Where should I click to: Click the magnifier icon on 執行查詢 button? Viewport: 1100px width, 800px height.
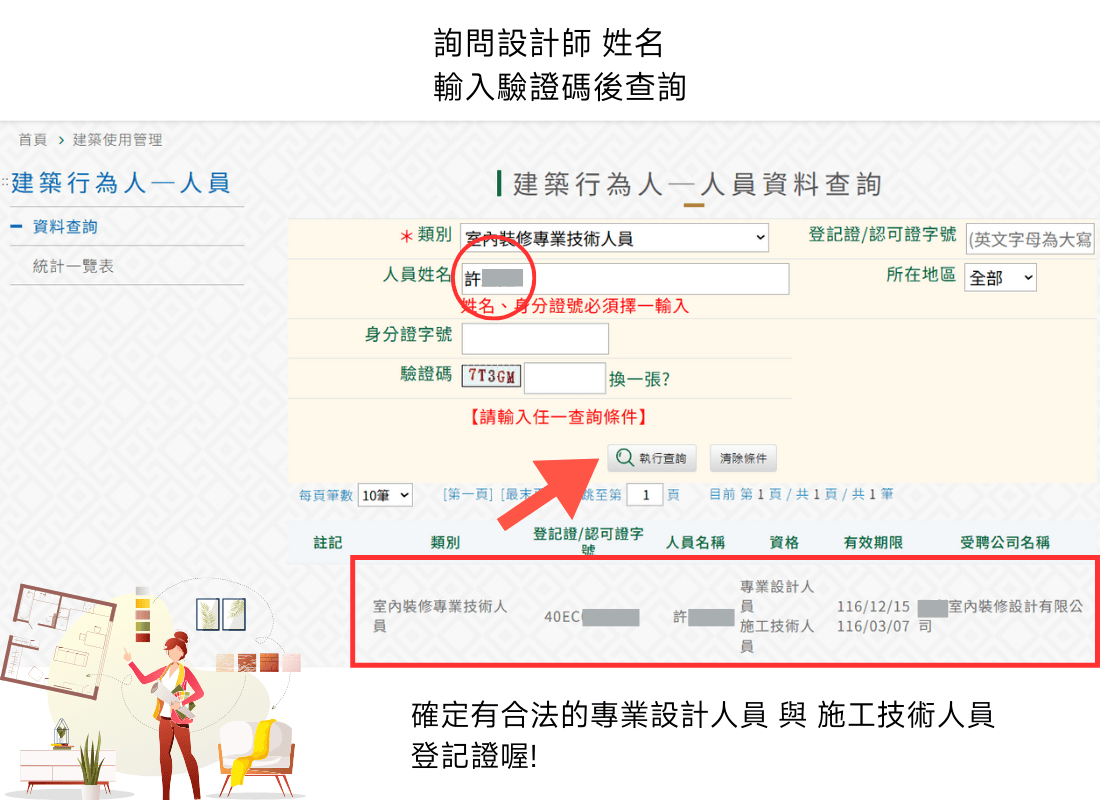[x=625, y=457]
